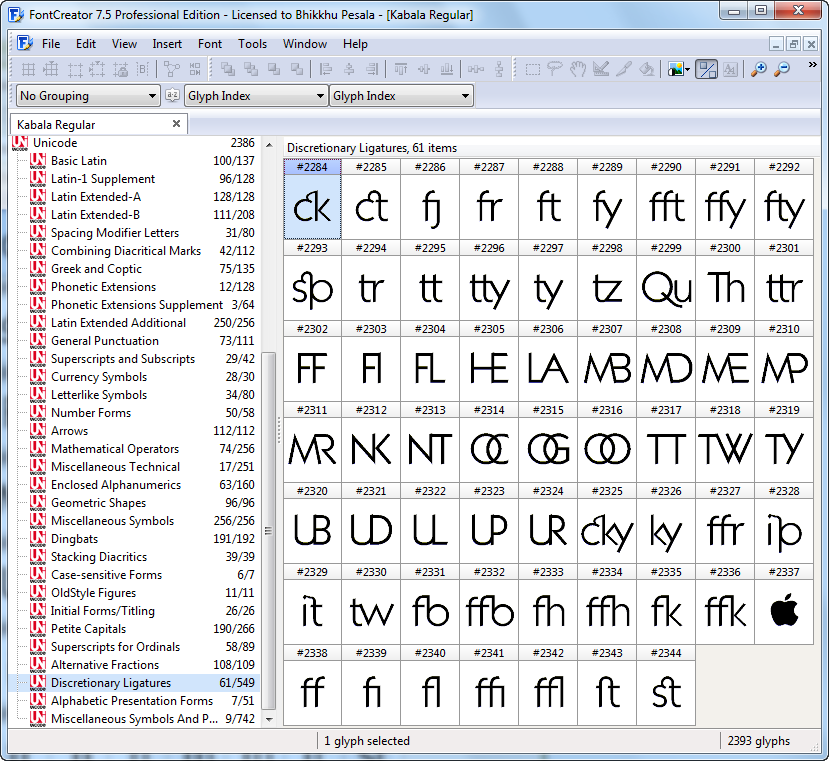
Task: Click the Zoom In magnifier icon
Action: 759,69
